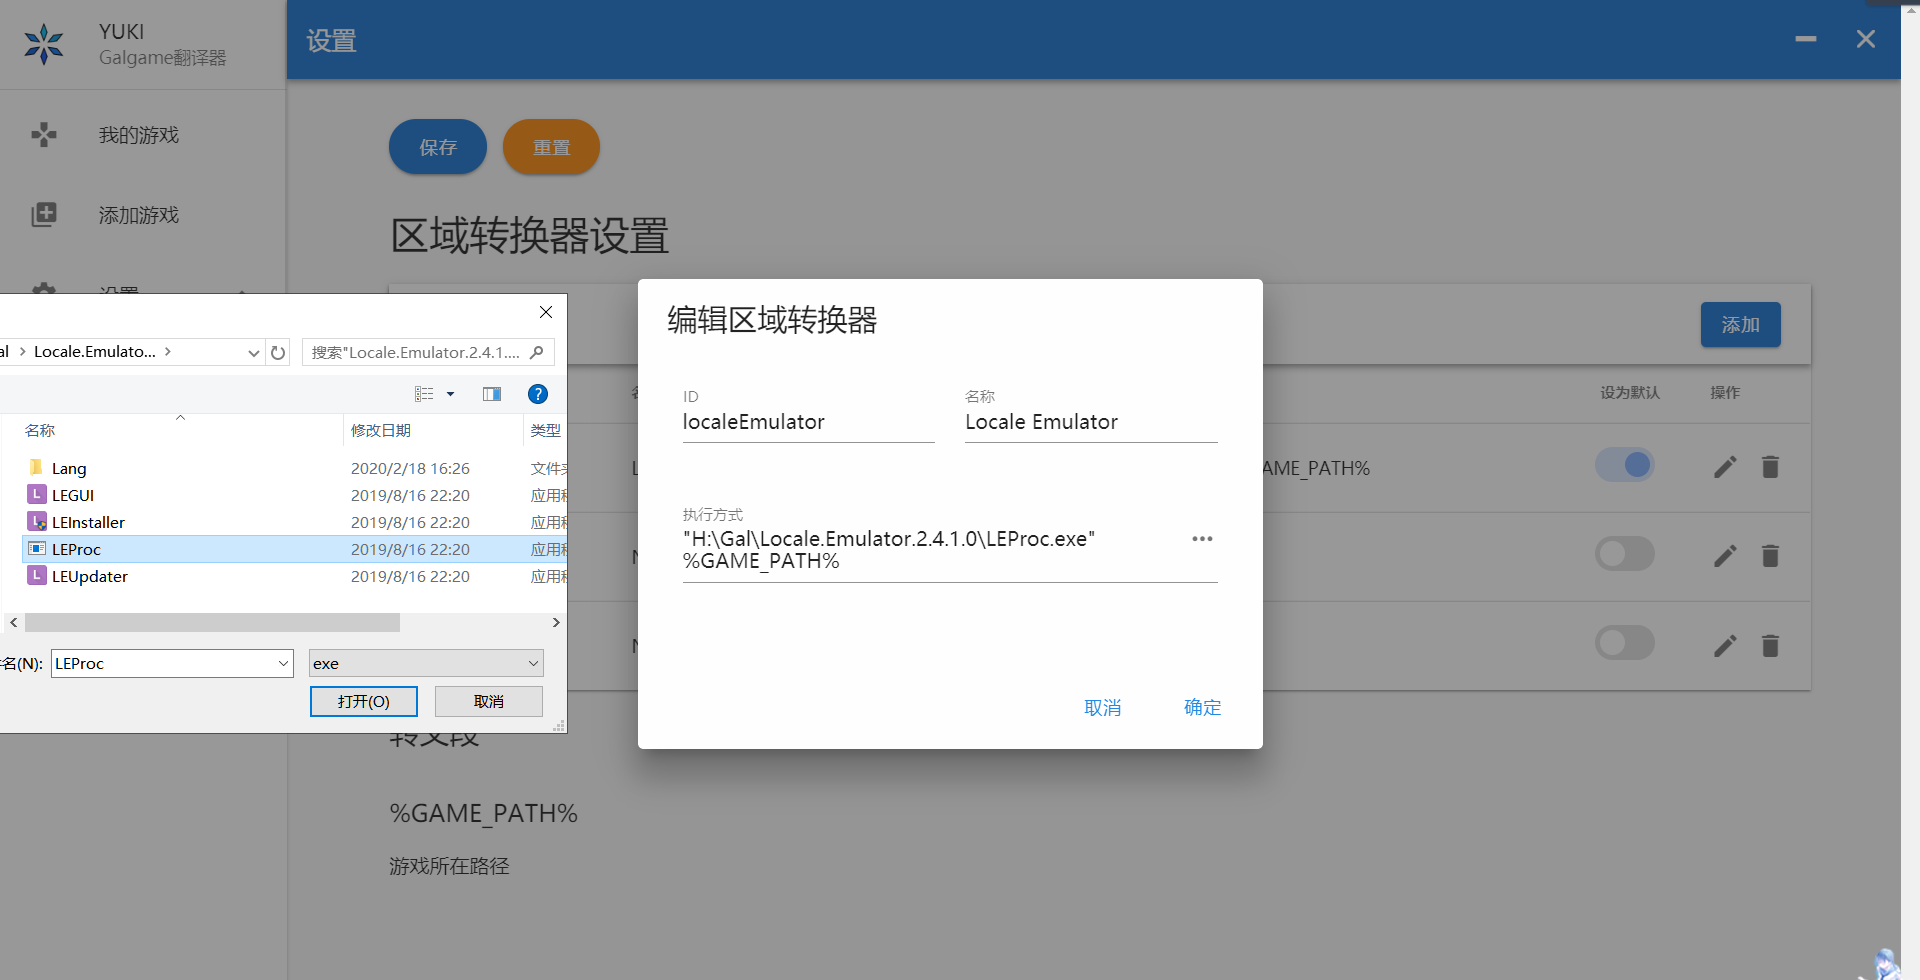Image resolution: width=1920 pixels, height=980 pixels.
Task: Select the LEProc file row
Action: tap(295, 549)
